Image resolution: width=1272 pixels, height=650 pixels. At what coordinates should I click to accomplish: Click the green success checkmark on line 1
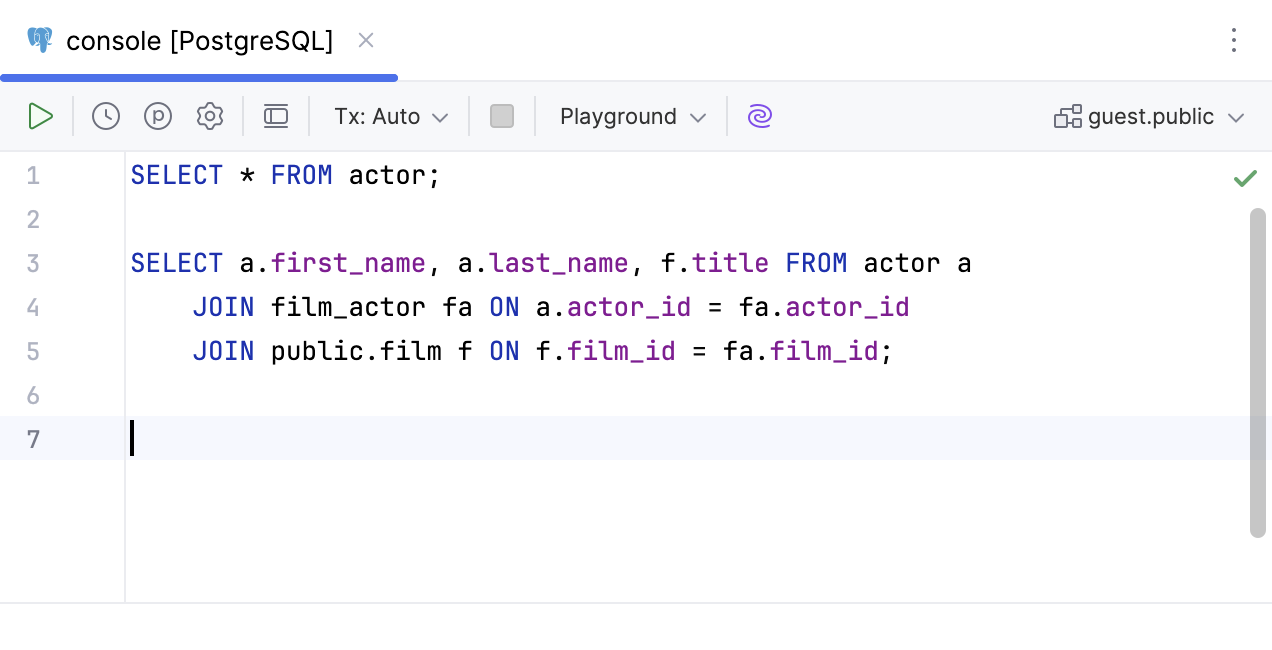[x=1246, y=178]
